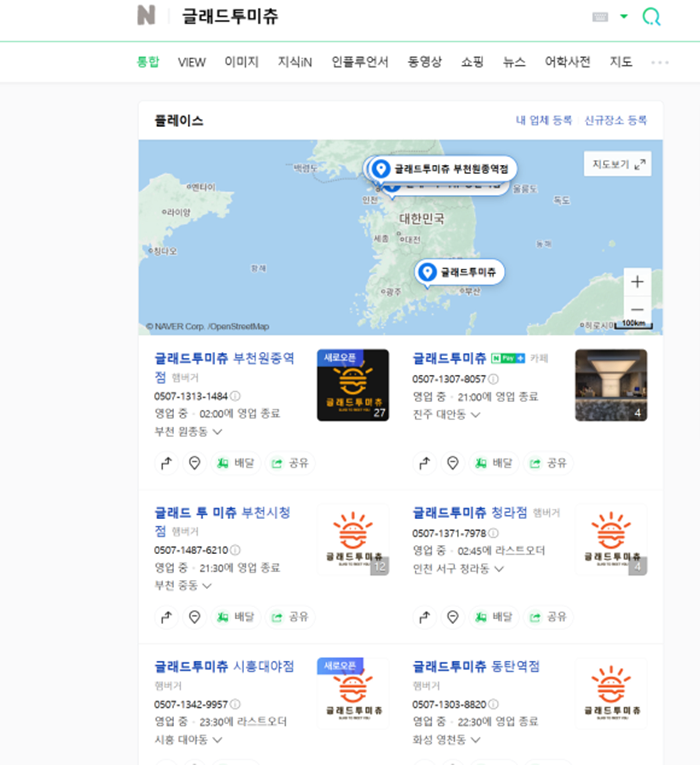700x765 pixels.
Task: Click the 부천원종역점 black logo thumbnail
Action: tap(353, 385)
